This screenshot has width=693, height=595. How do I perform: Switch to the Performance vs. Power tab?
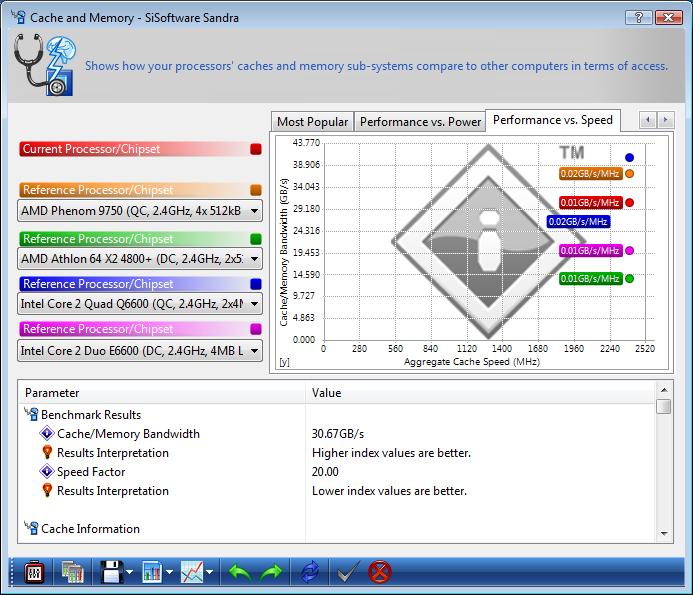pyautogui.click(x=420, y=122)
